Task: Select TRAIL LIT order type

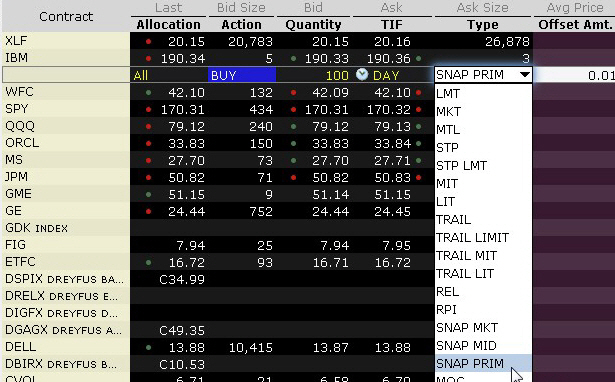Action: click(x=483, y=274)
